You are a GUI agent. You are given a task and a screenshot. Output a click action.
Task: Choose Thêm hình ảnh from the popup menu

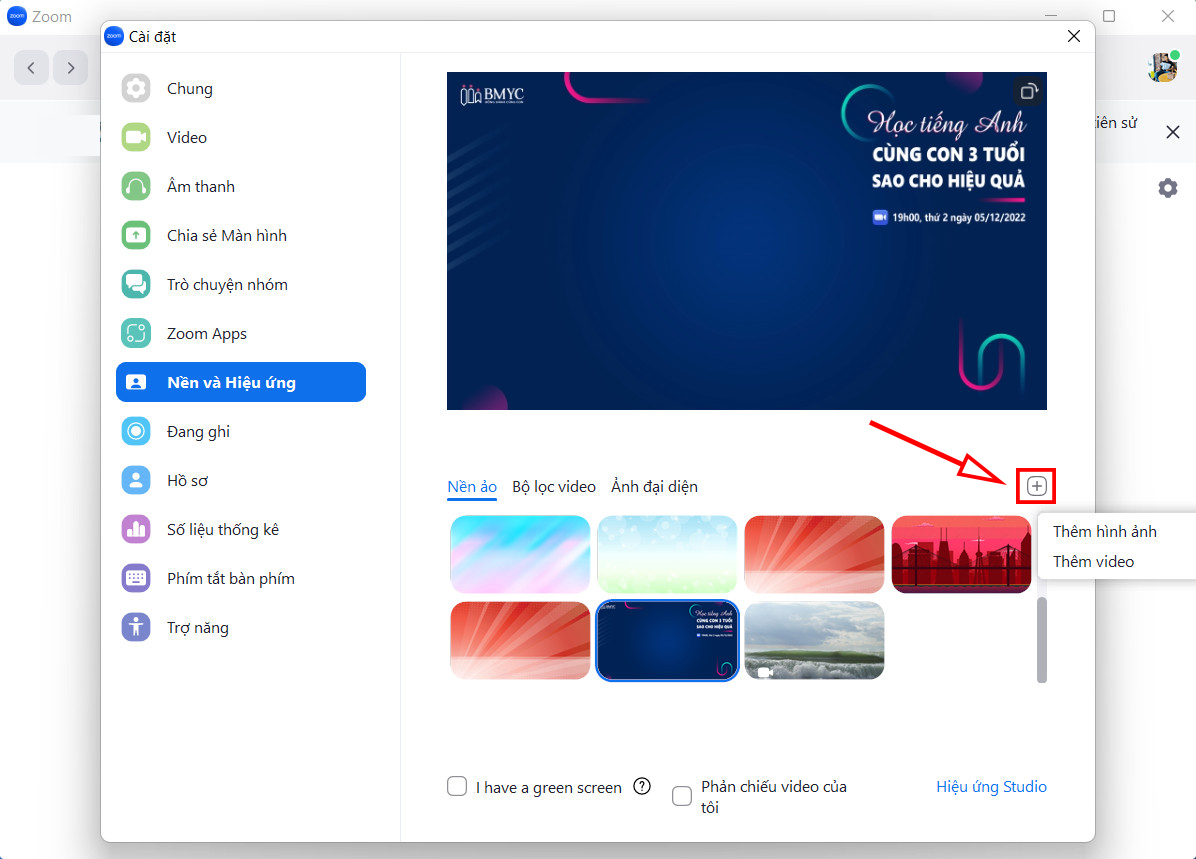tap(1104, 532)
